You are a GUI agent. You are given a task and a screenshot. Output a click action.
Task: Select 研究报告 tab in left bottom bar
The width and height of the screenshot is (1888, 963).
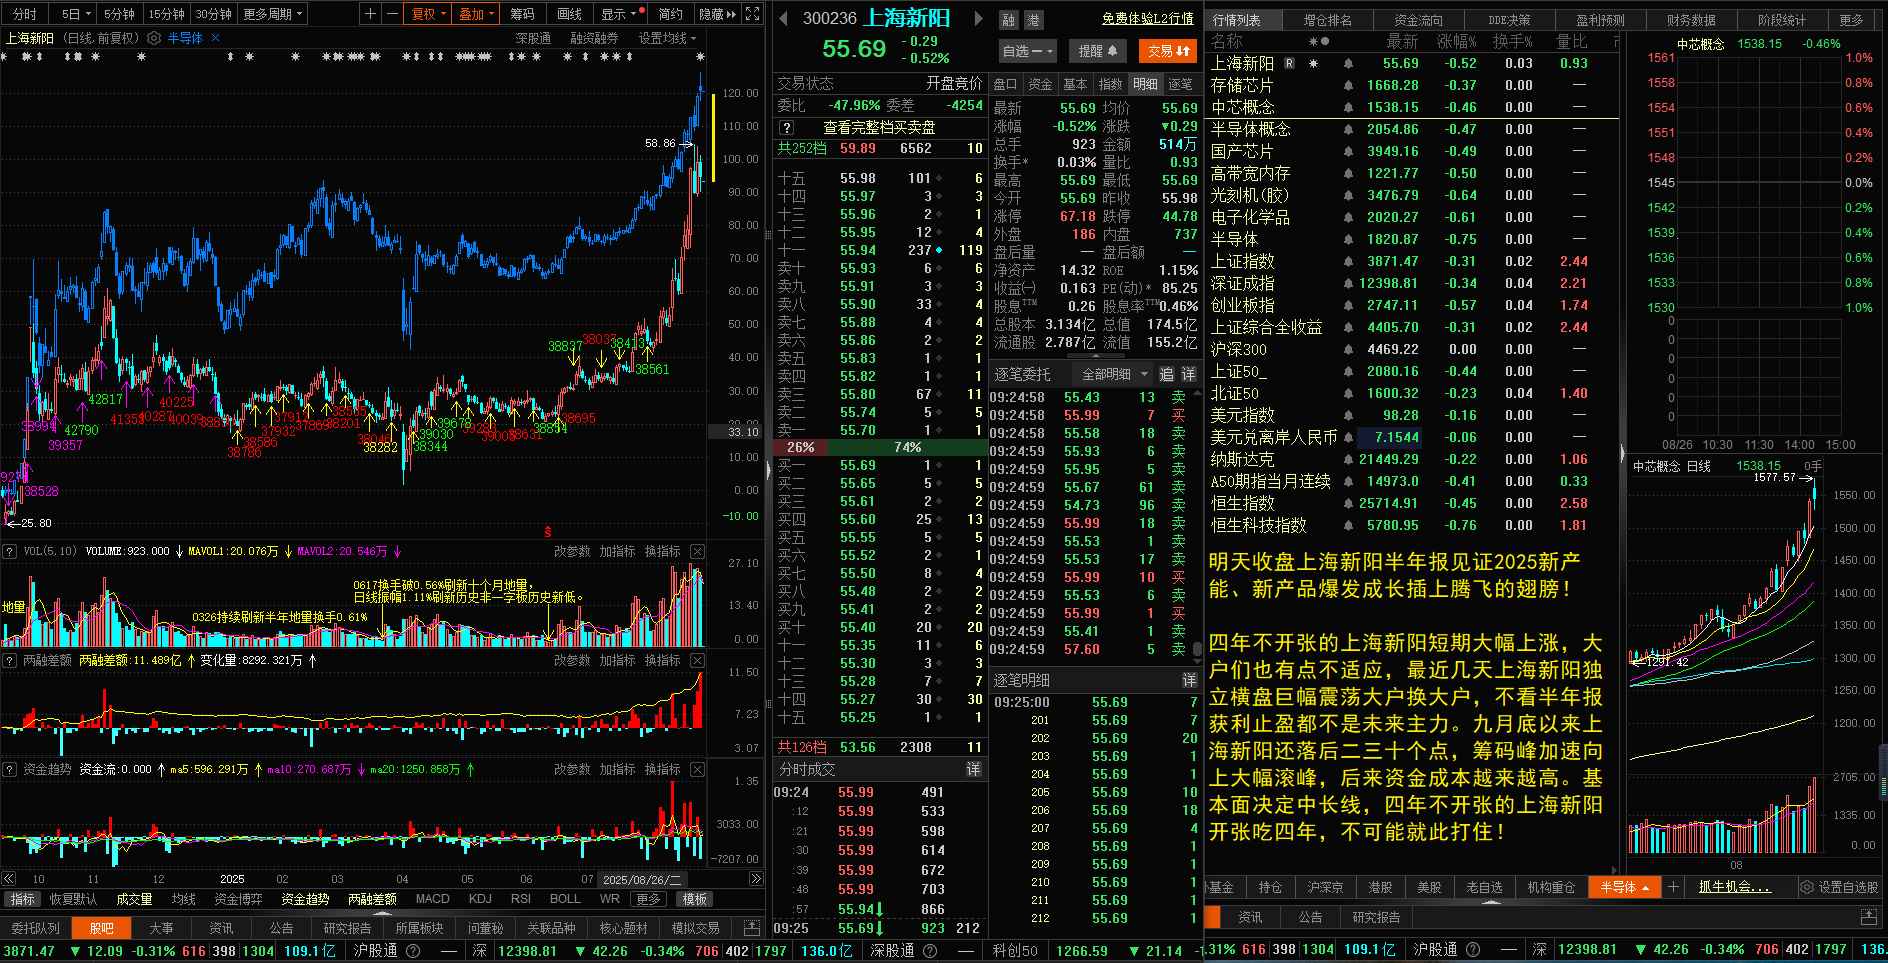point(347,928)
